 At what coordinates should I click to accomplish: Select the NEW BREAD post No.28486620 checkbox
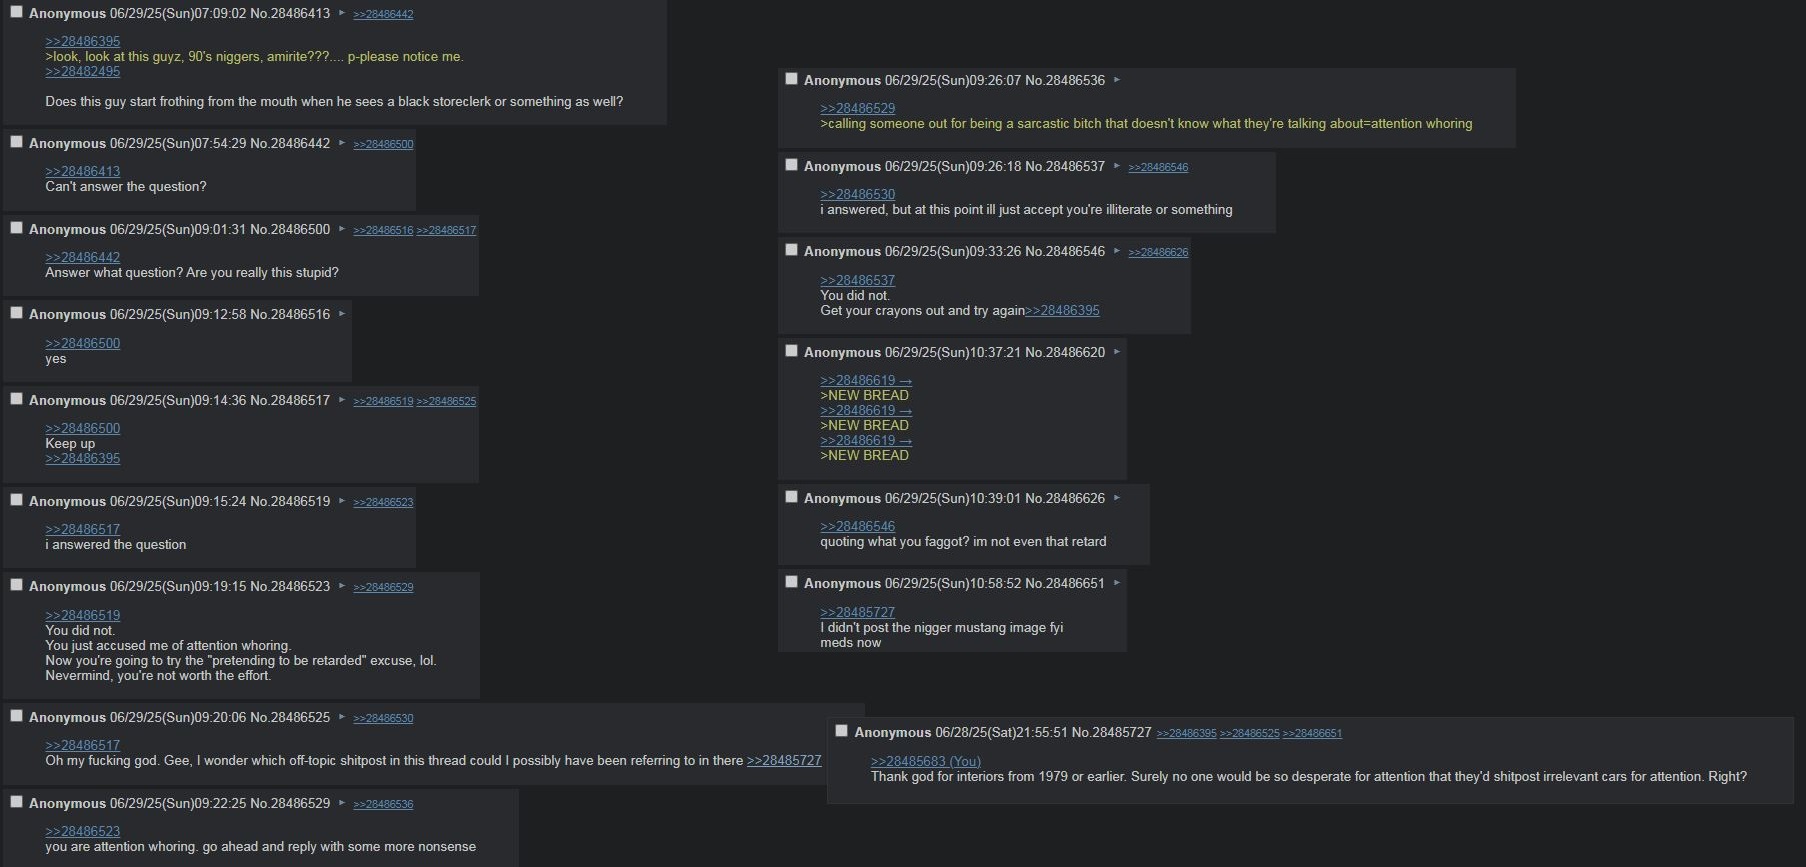coord(791,351)
